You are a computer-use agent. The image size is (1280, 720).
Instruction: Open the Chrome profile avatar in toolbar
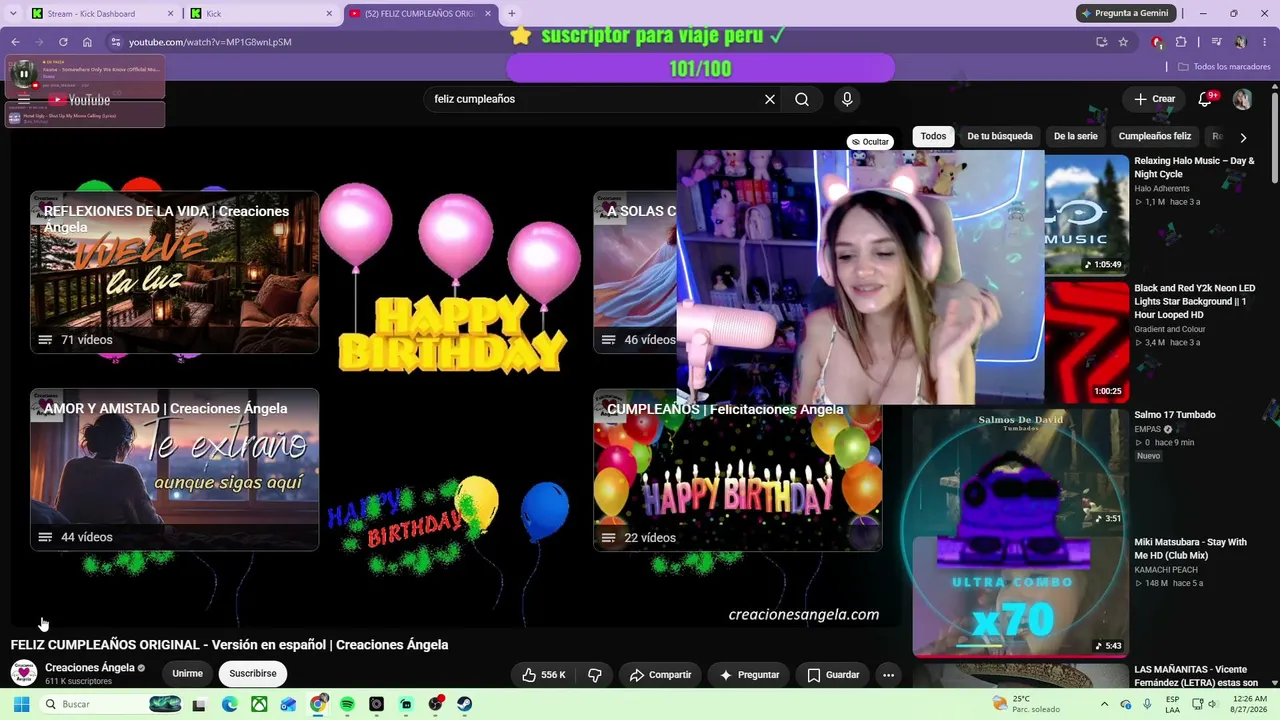pyautogui.click(x=1241, y=42)
